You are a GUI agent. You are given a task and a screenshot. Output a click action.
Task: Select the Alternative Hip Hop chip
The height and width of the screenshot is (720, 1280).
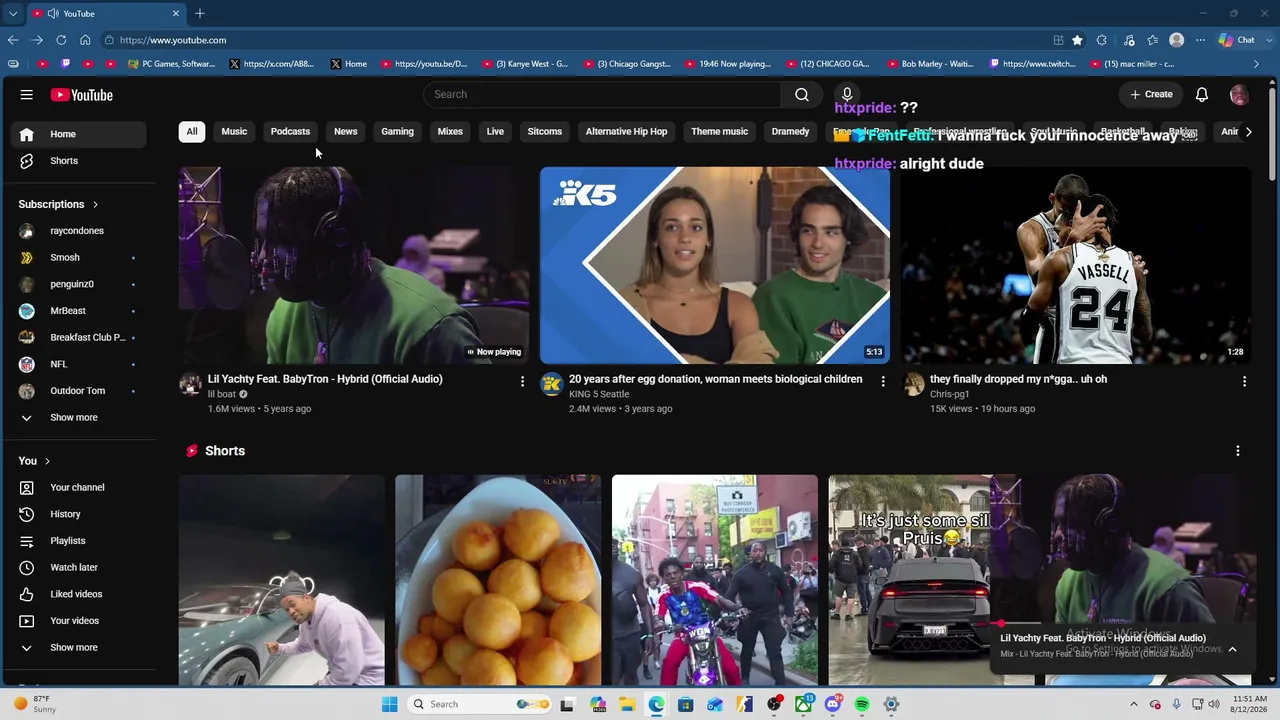[626, 132]
